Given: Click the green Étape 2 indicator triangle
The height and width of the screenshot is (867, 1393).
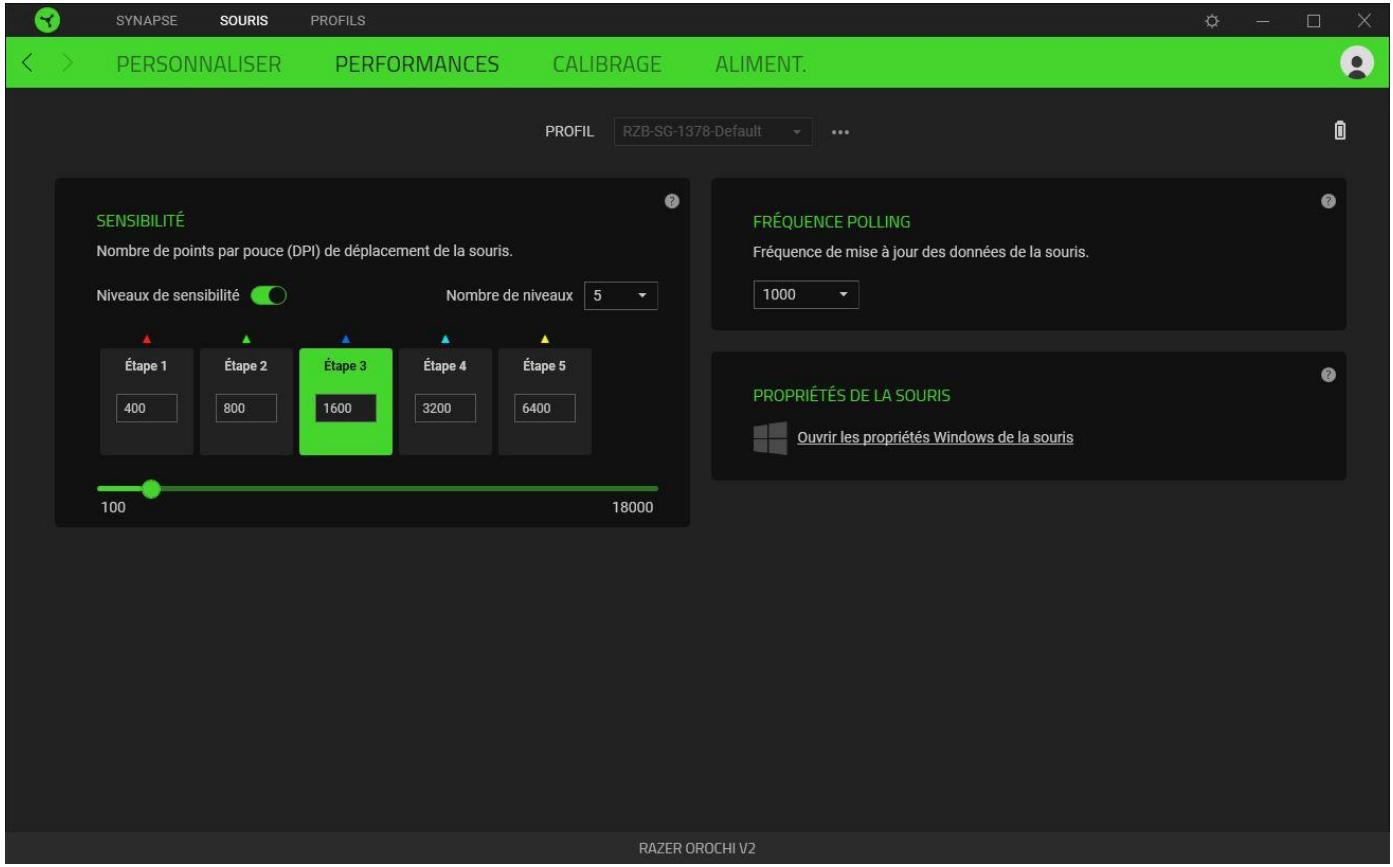Looking at the screenshot, I should point(246,339).
